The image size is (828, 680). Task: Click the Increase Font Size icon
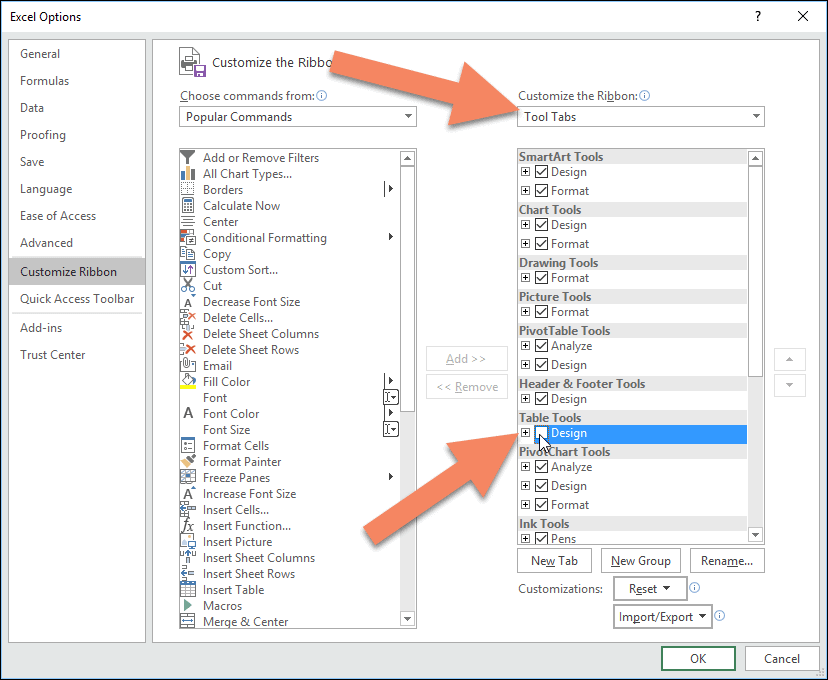tap(188, 494)
